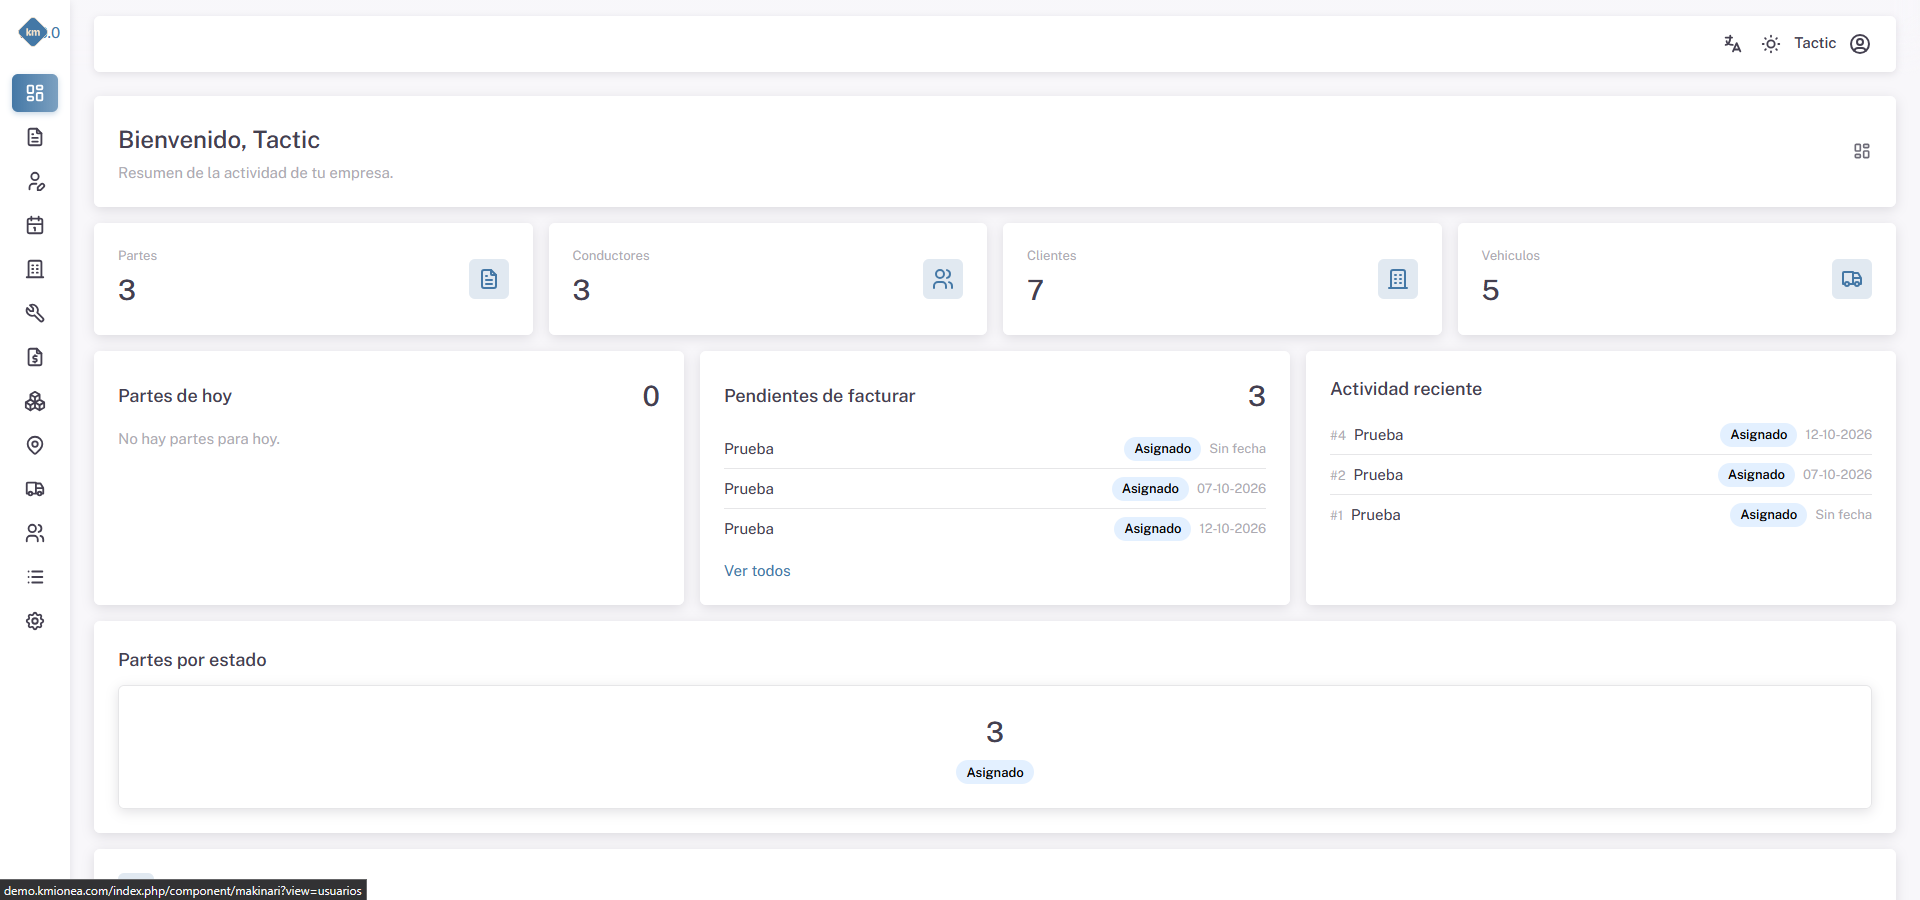Open the map pin location icon in sidebar
Image resolution: width=1920 pixels, height=900 pixels.
click(x=35, y=445)
